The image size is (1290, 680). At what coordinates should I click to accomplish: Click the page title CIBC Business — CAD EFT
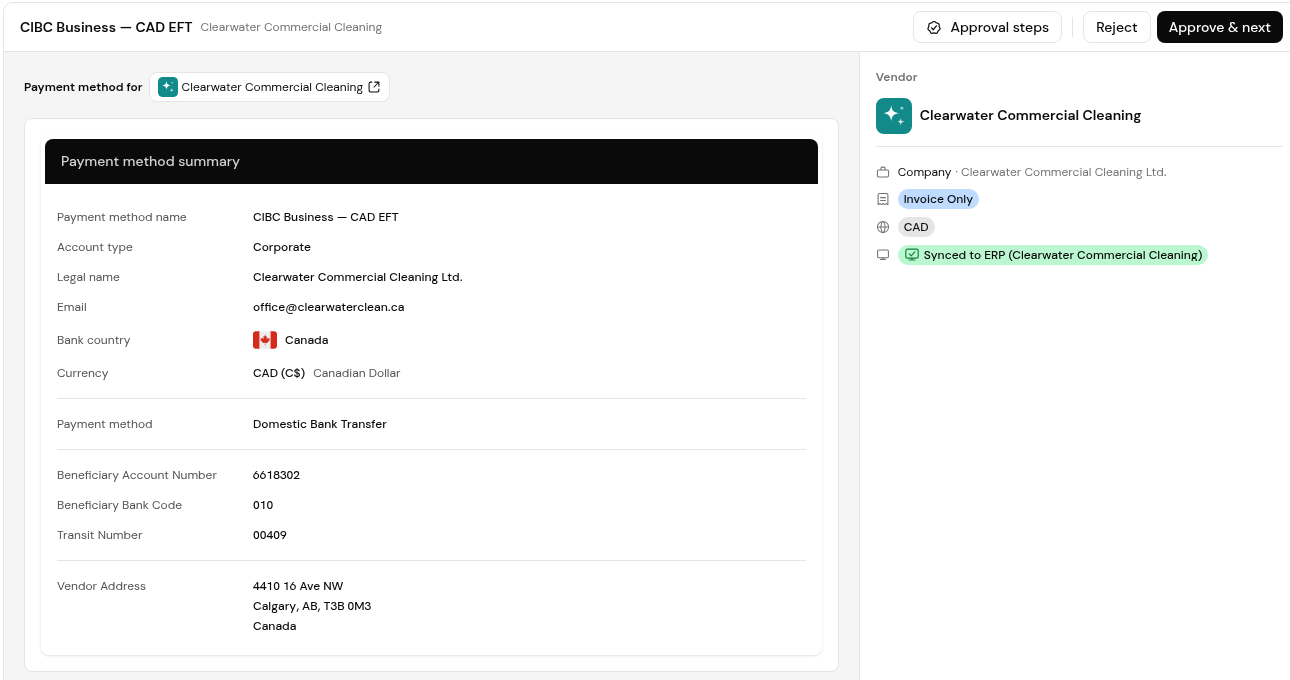(106, 27)
